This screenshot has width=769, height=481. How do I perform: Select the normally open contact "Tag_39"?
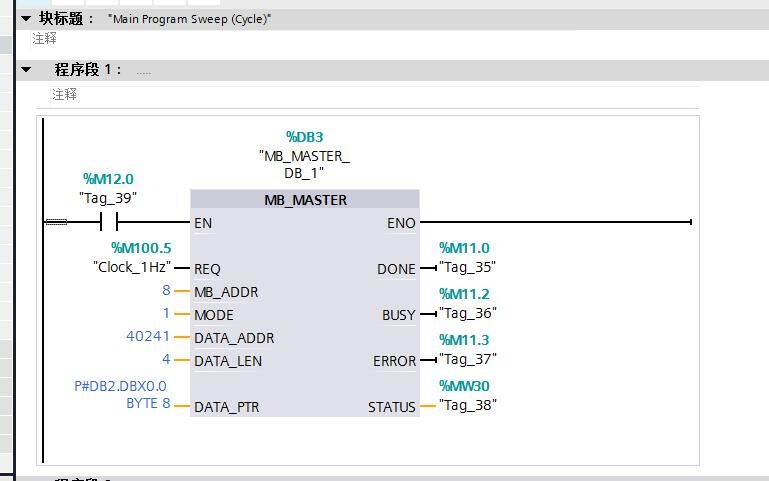pyautogui.click(x=109, y=222)
